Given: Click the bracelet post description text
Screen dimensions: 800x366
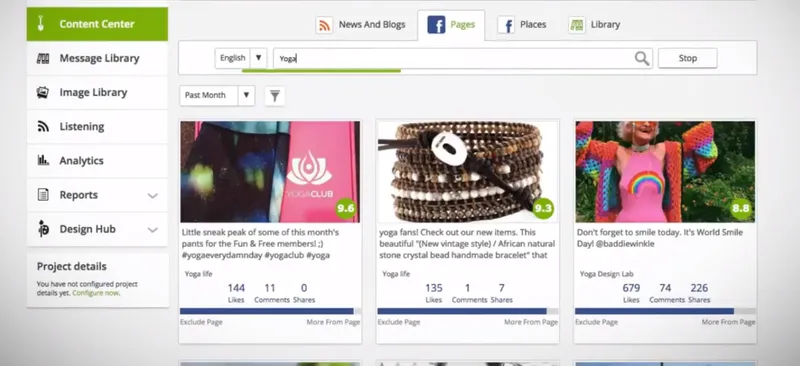Looking at the screenshot, I should coord(467,243).
